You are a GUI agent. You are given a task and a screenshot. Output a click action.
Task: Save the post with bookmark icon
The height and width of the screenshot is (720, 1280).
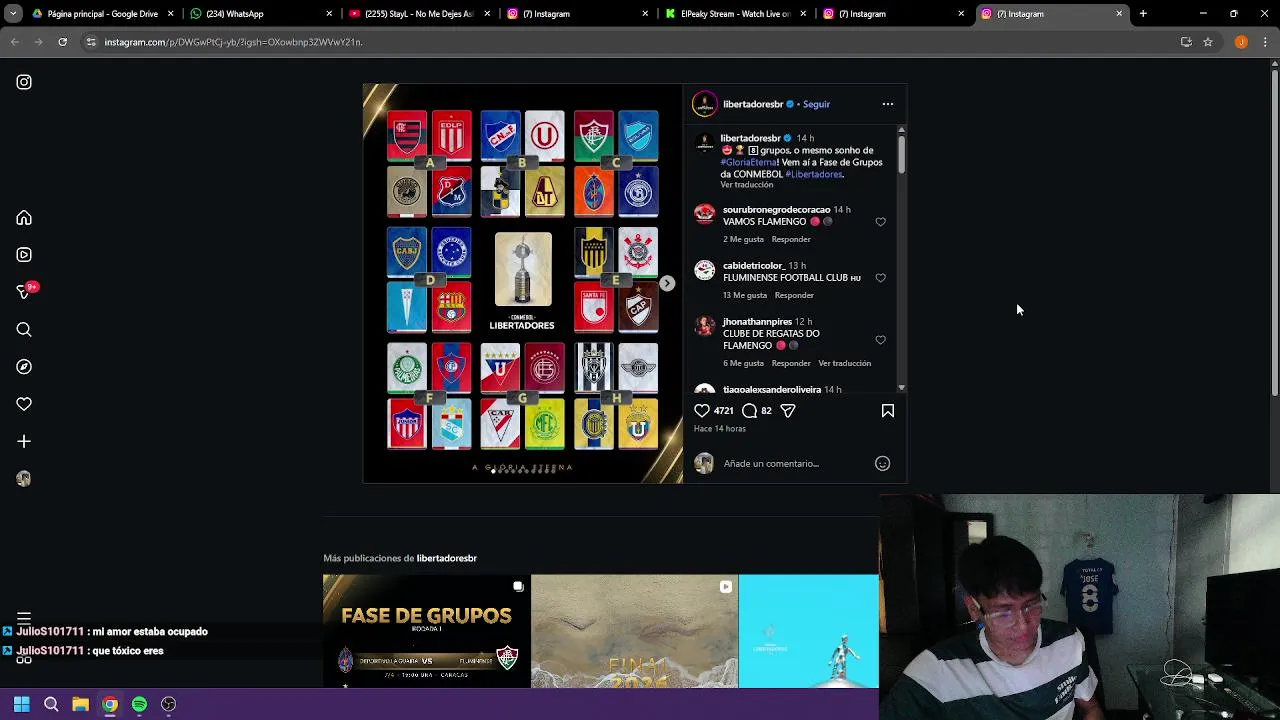click(x=887, y=410)
